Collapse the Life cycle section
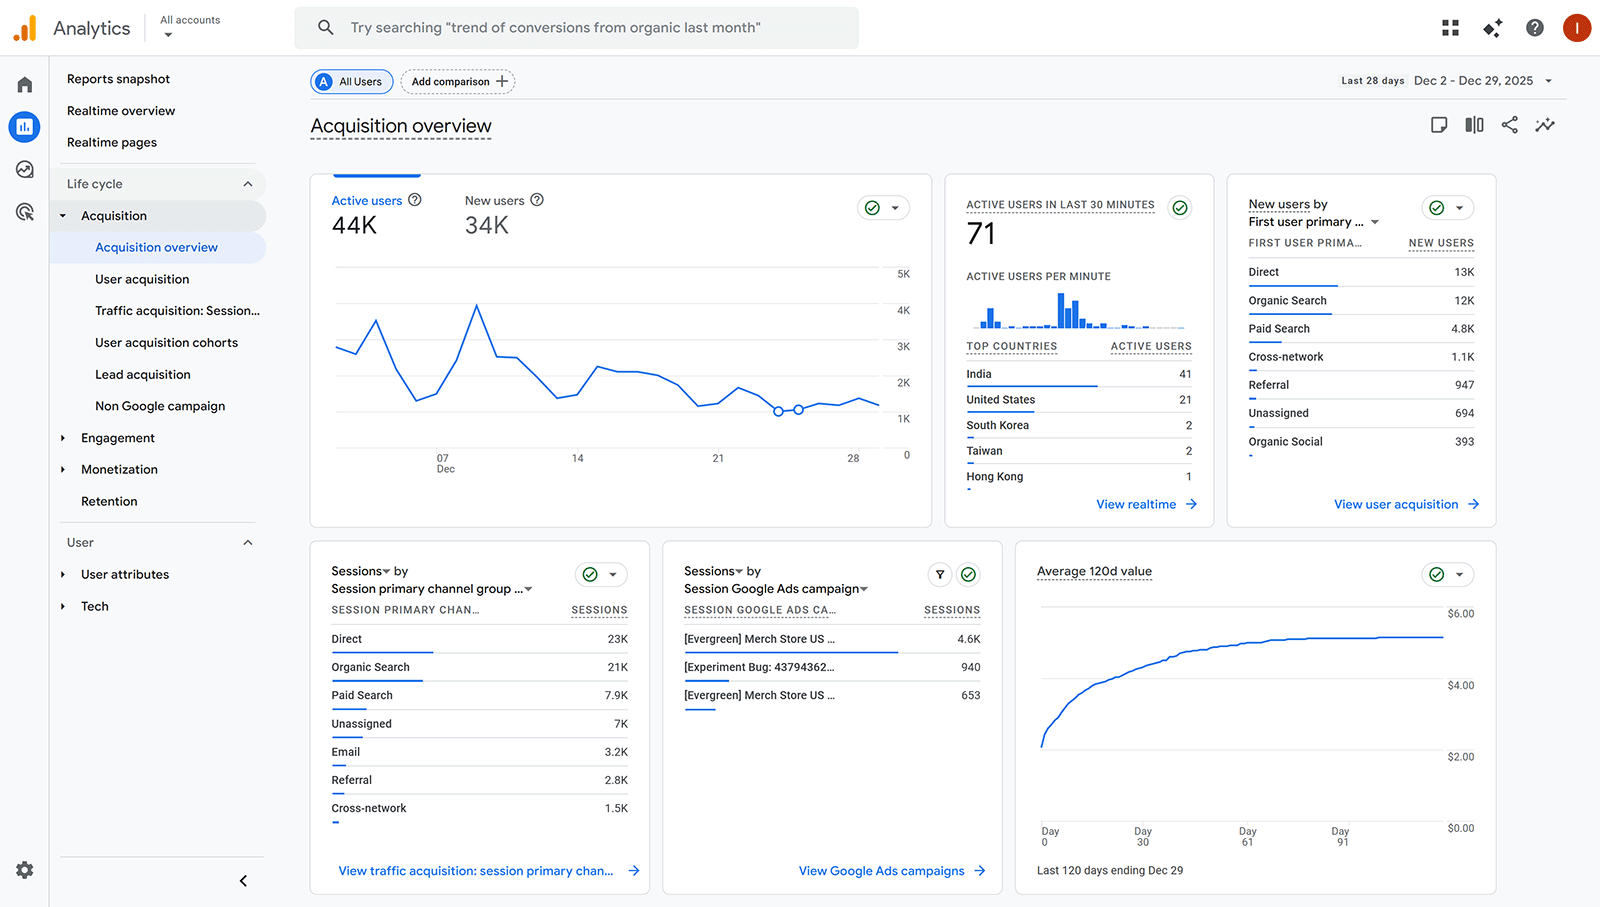The width and height of the screenshot is (1600, 907). pos(248,183)
